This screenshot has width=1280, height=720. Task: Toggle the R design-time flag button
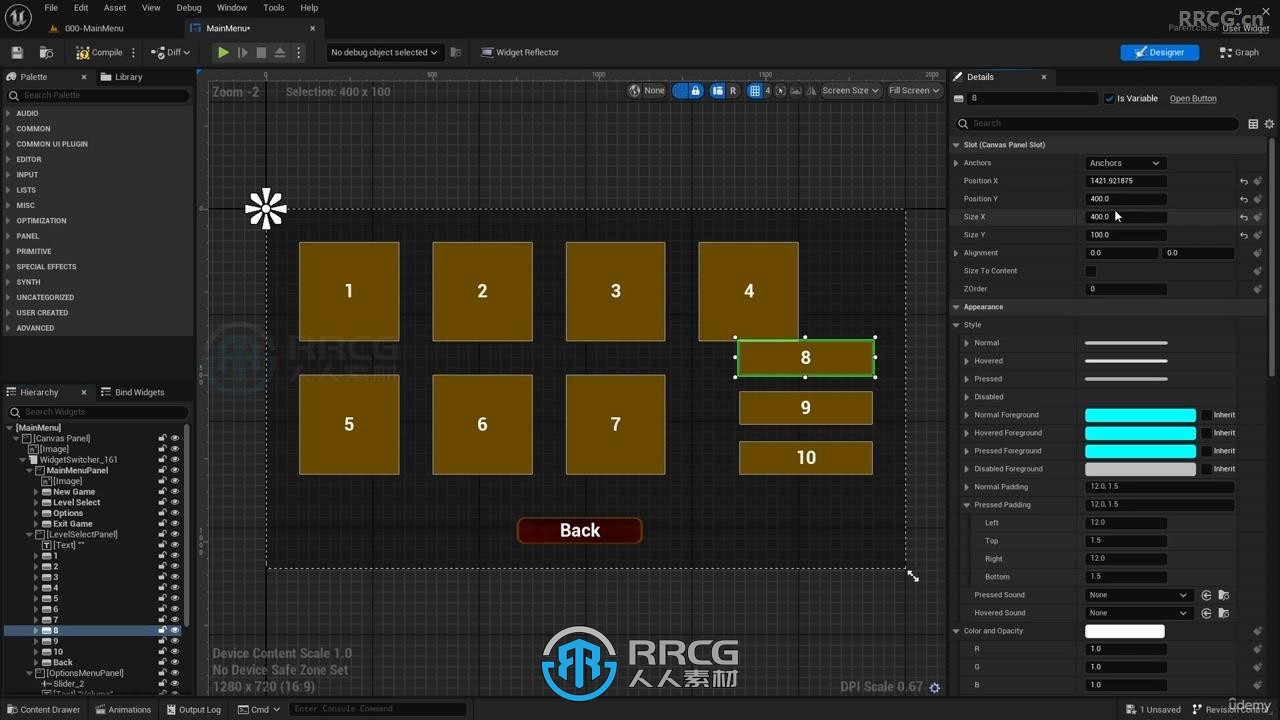coord(733,90)
